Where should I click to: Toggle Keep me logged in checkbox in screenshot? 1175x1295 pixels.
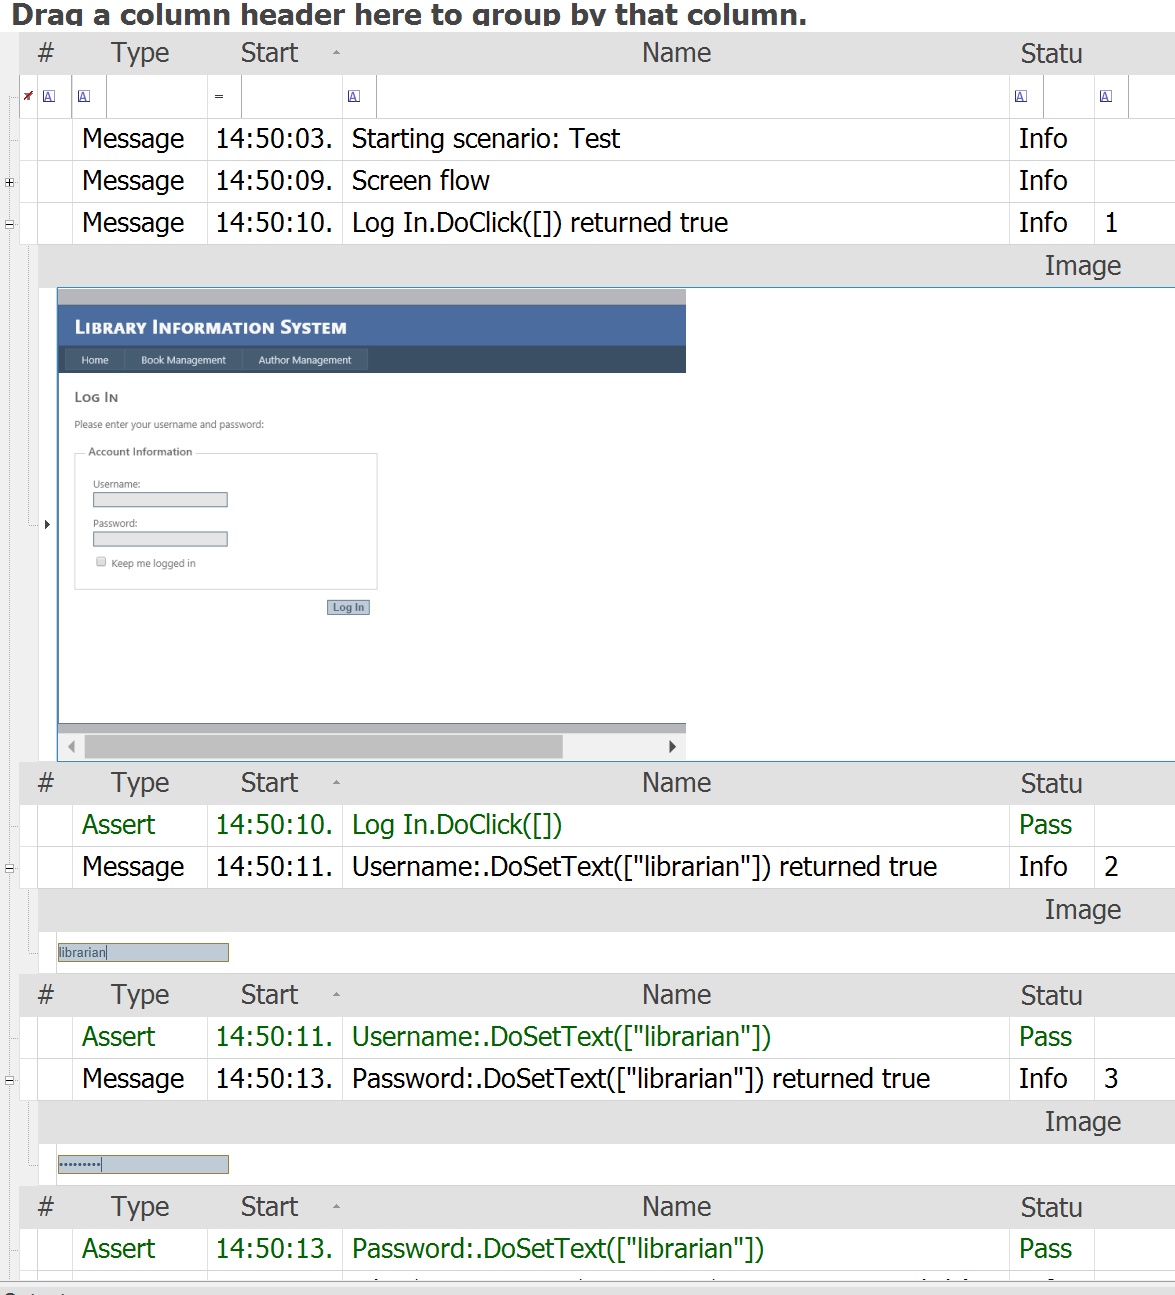click(x=101, y=562)
